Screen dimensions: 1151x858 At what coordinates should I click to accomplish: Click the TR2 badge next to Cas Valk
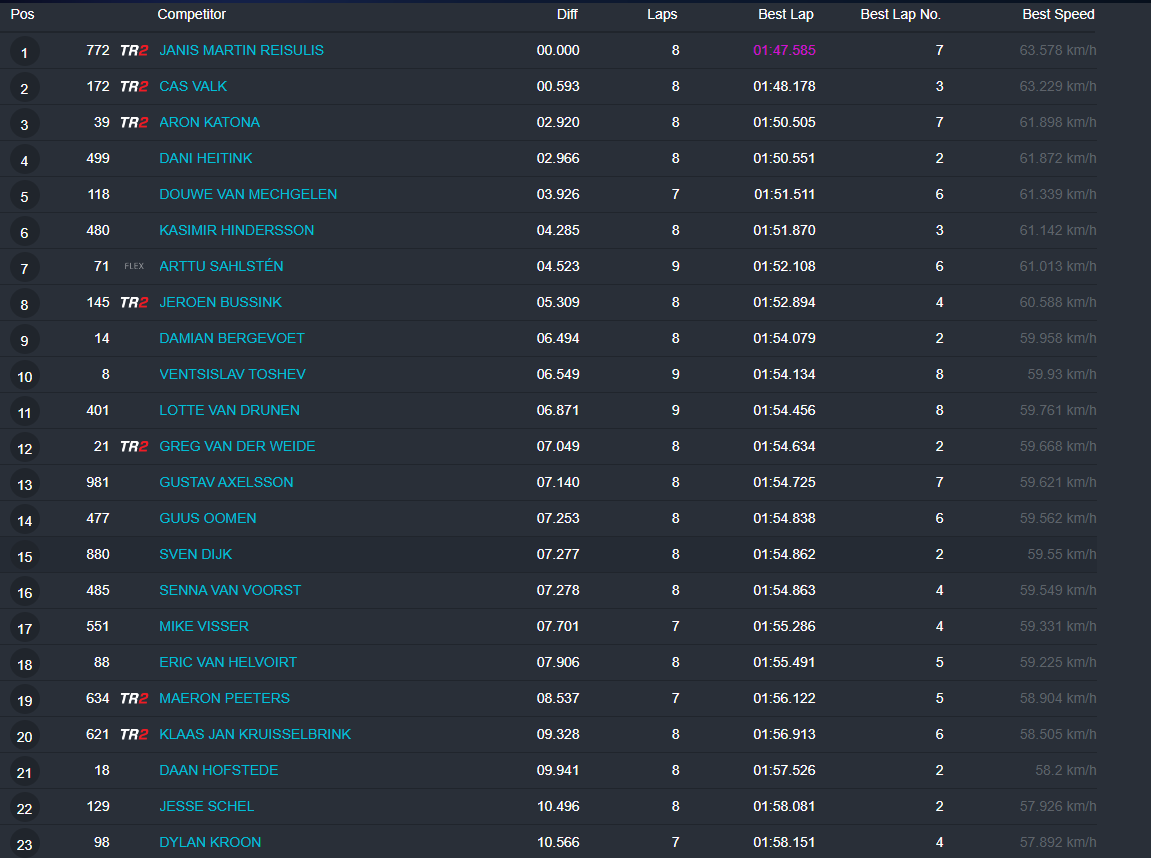pos(133,87)
